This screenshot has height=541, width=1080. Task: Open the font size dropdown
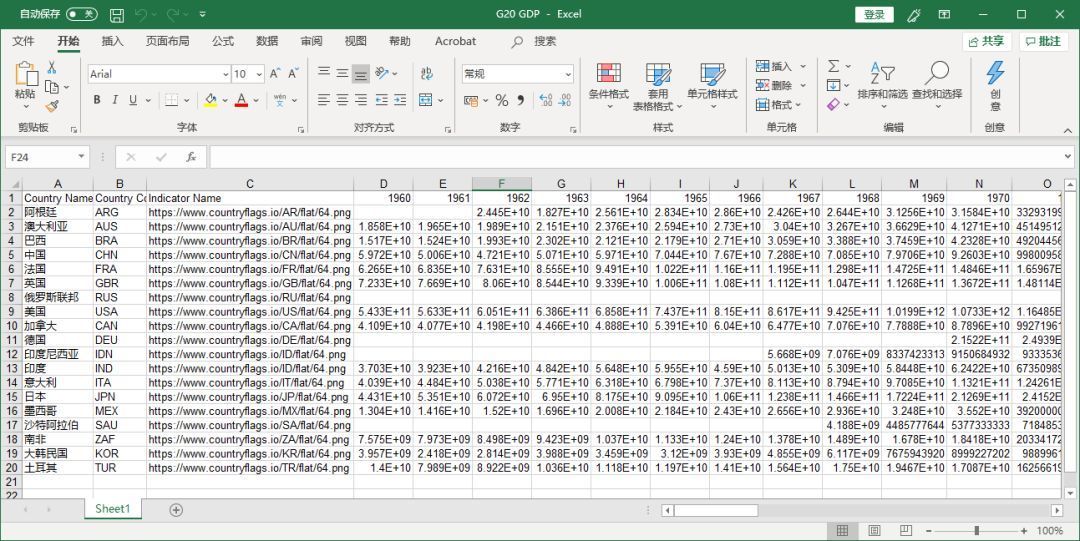point(259,74)
